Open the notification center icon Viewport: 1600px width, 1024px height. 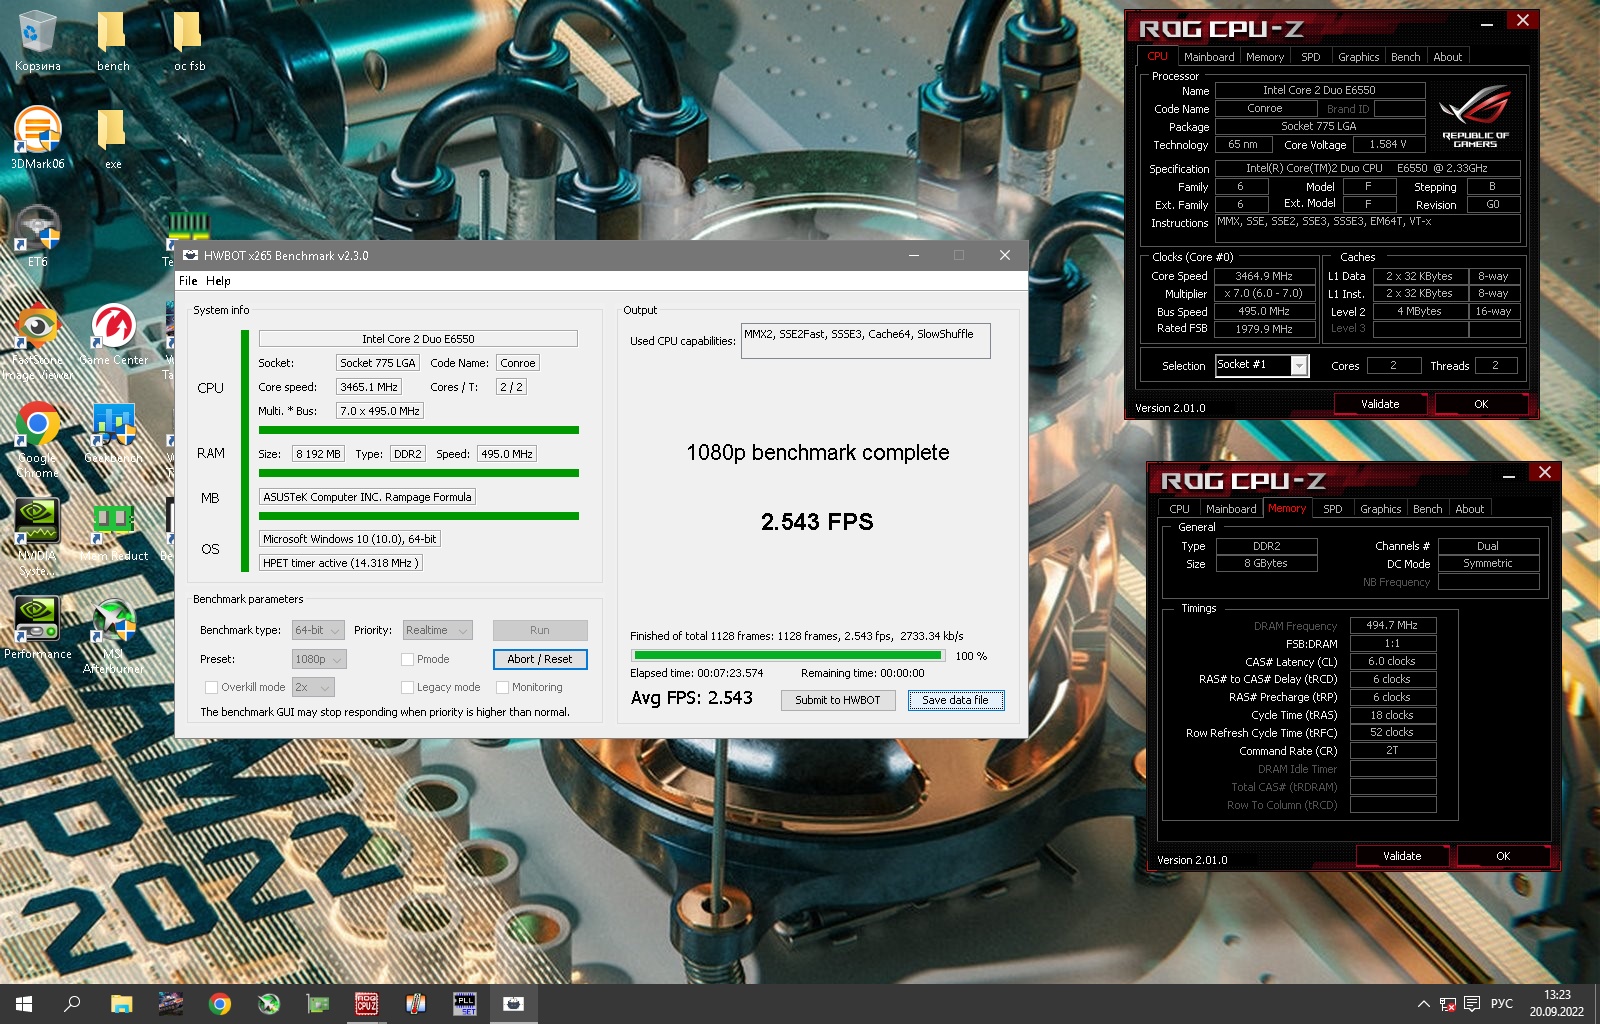(x=1472, y=1004)
